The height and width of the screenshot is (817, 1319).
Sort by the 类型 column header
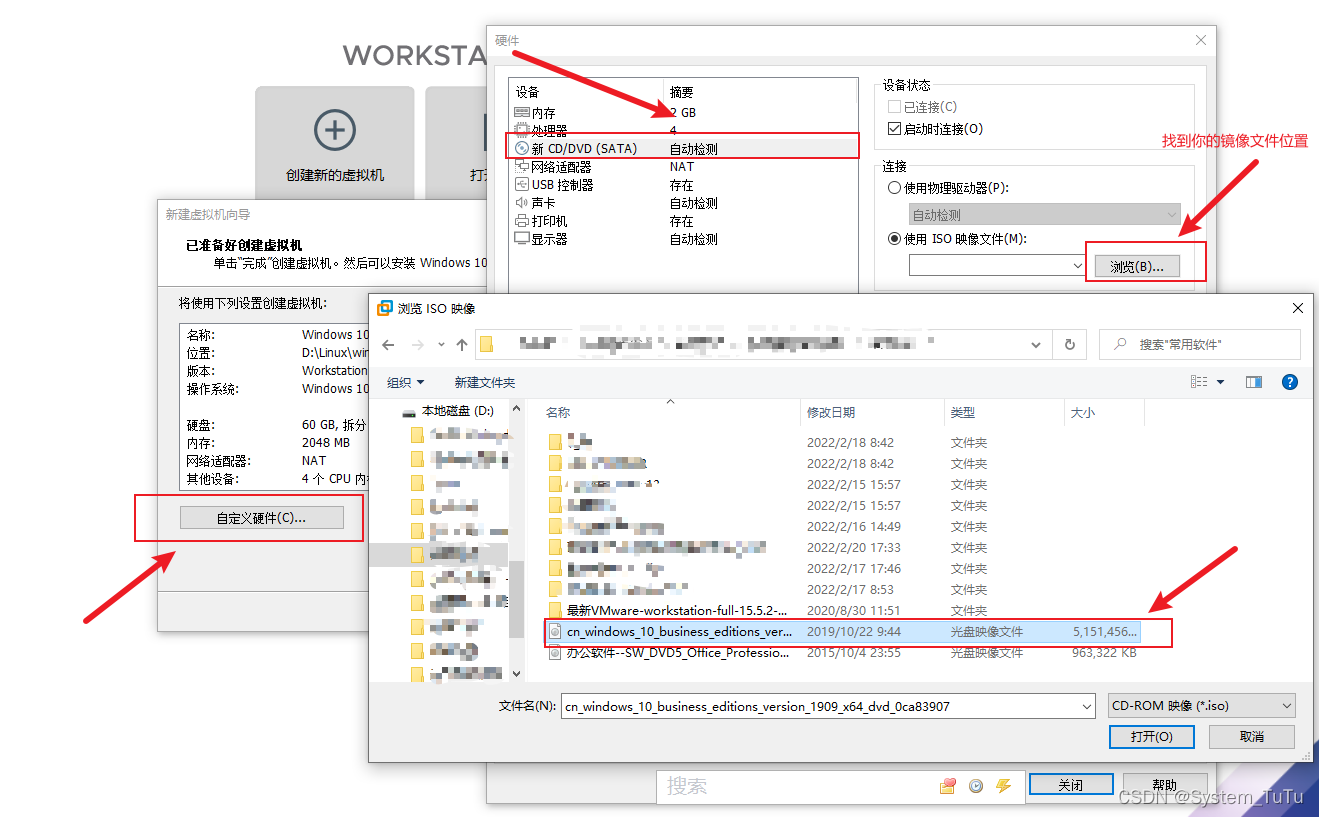(x=963, y=412)
